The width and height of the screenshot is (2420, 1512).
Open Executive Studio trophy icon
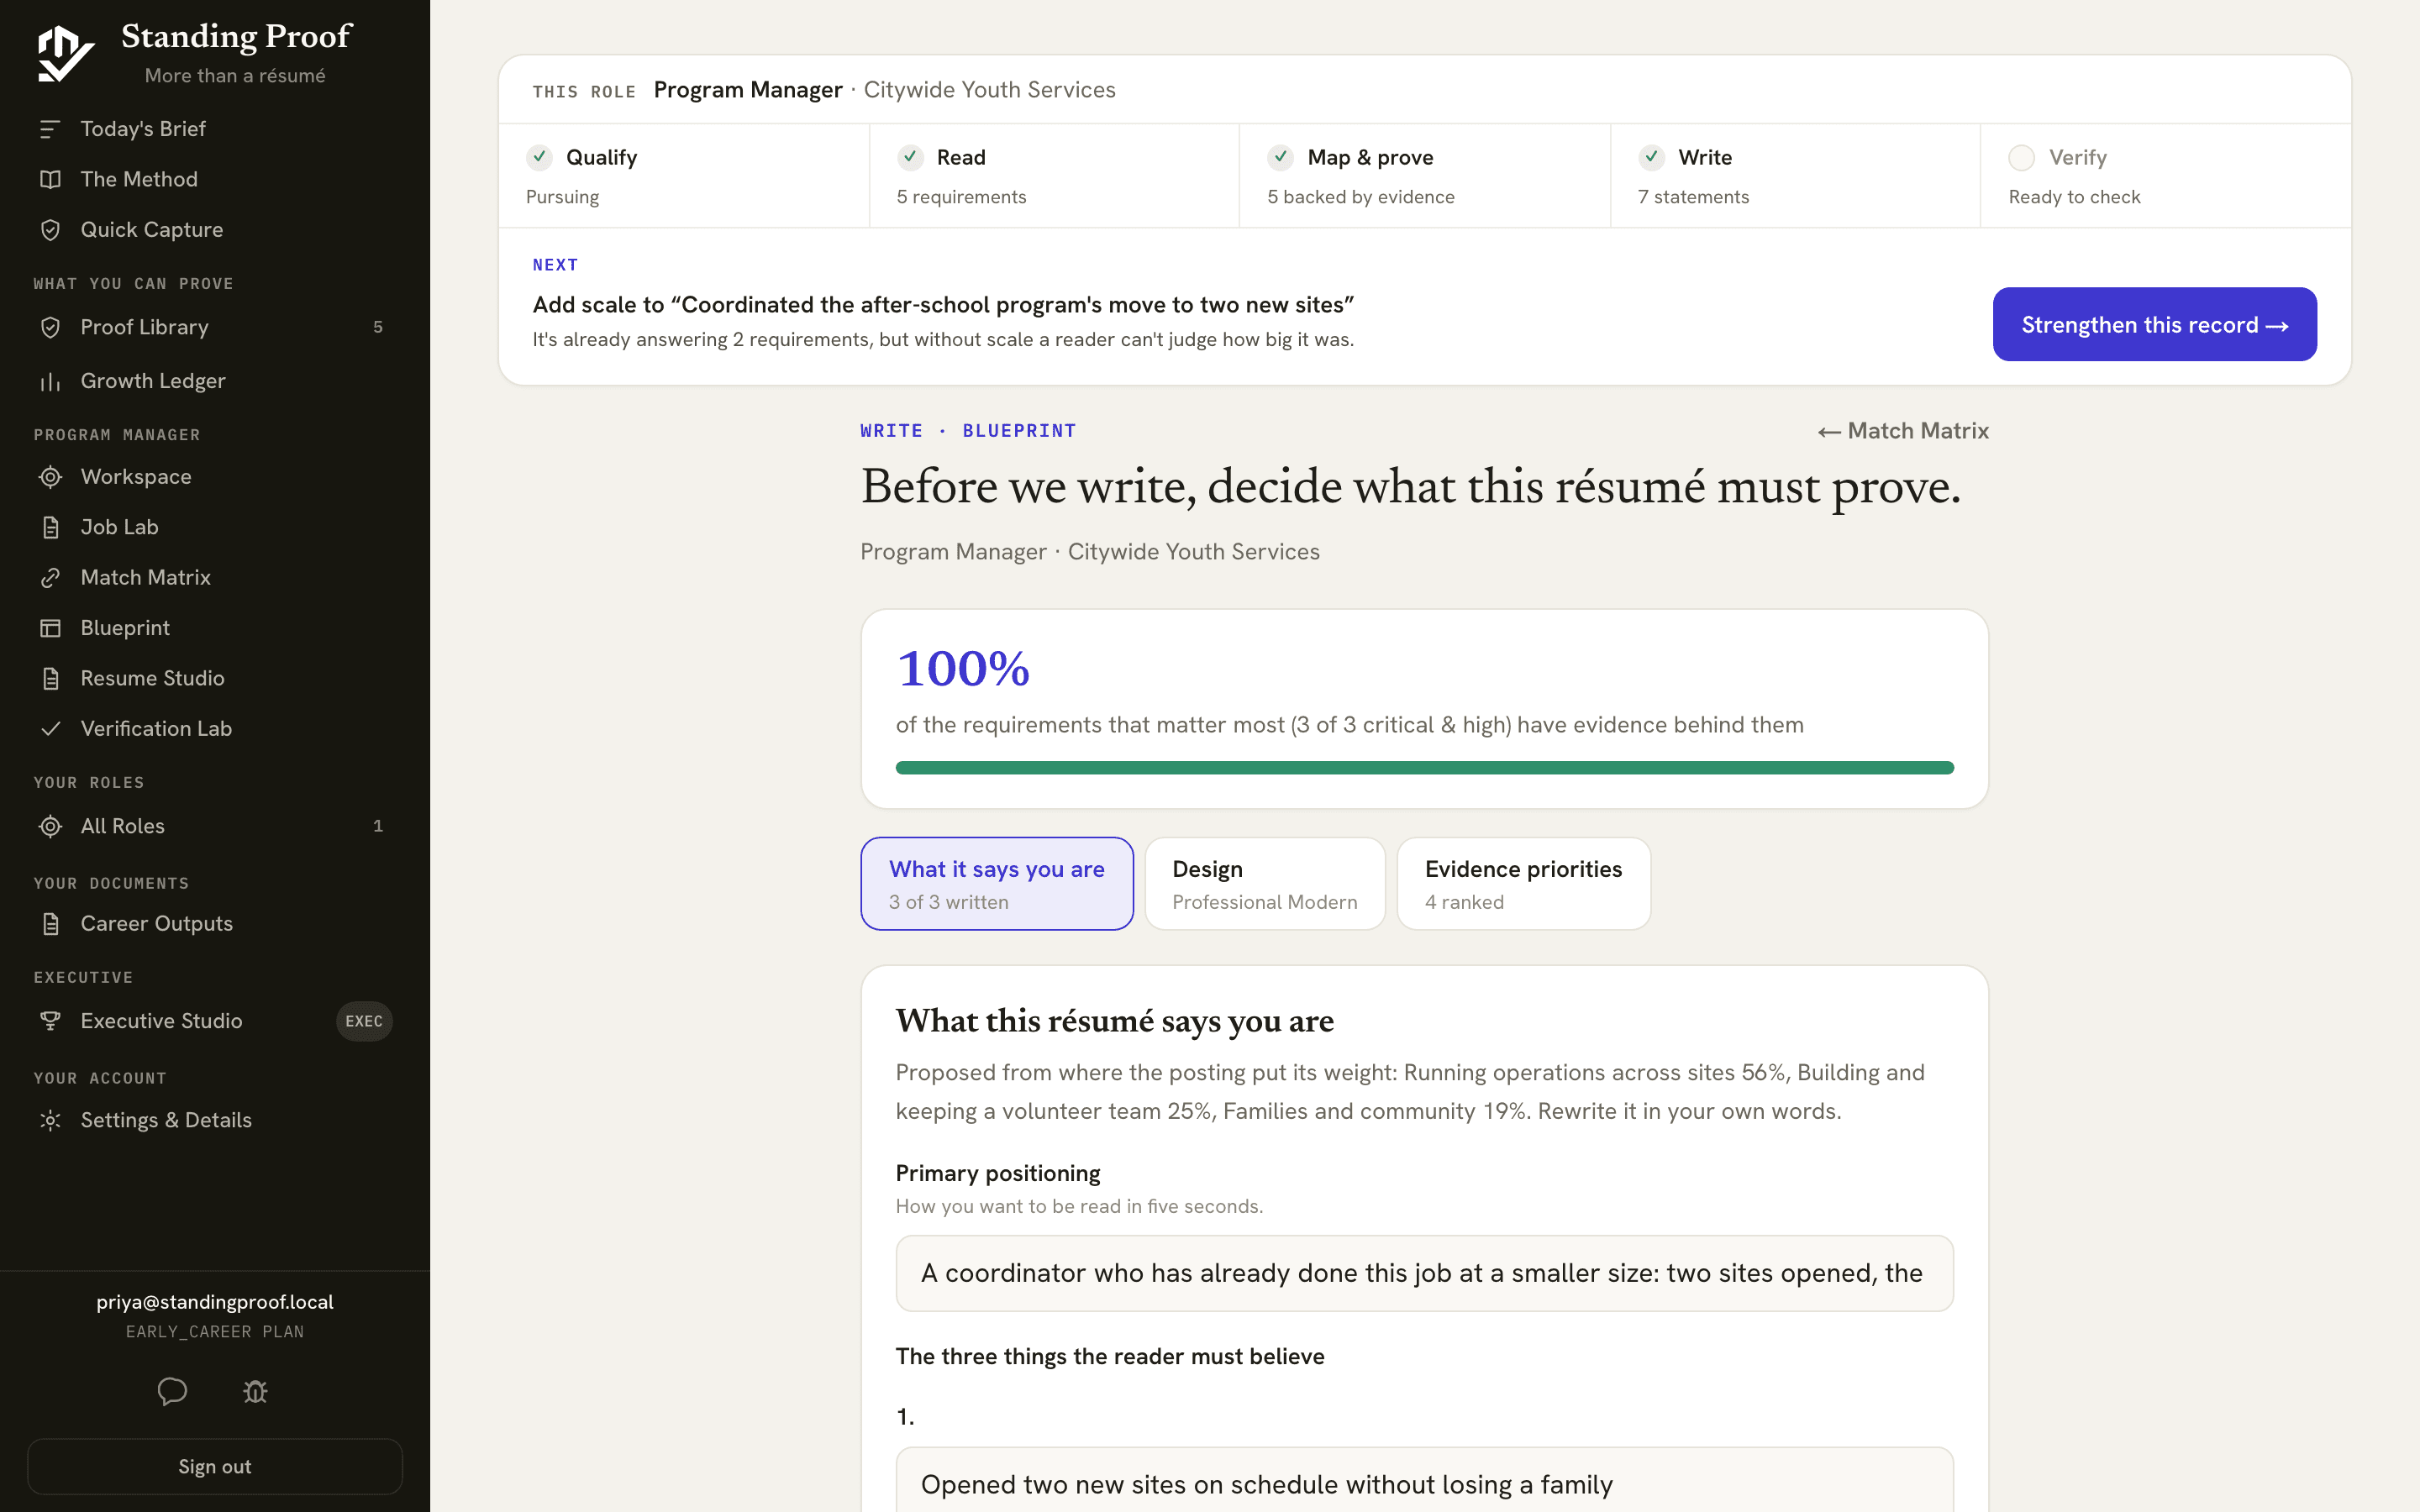pyautogui.click(x=50, y=1021)
